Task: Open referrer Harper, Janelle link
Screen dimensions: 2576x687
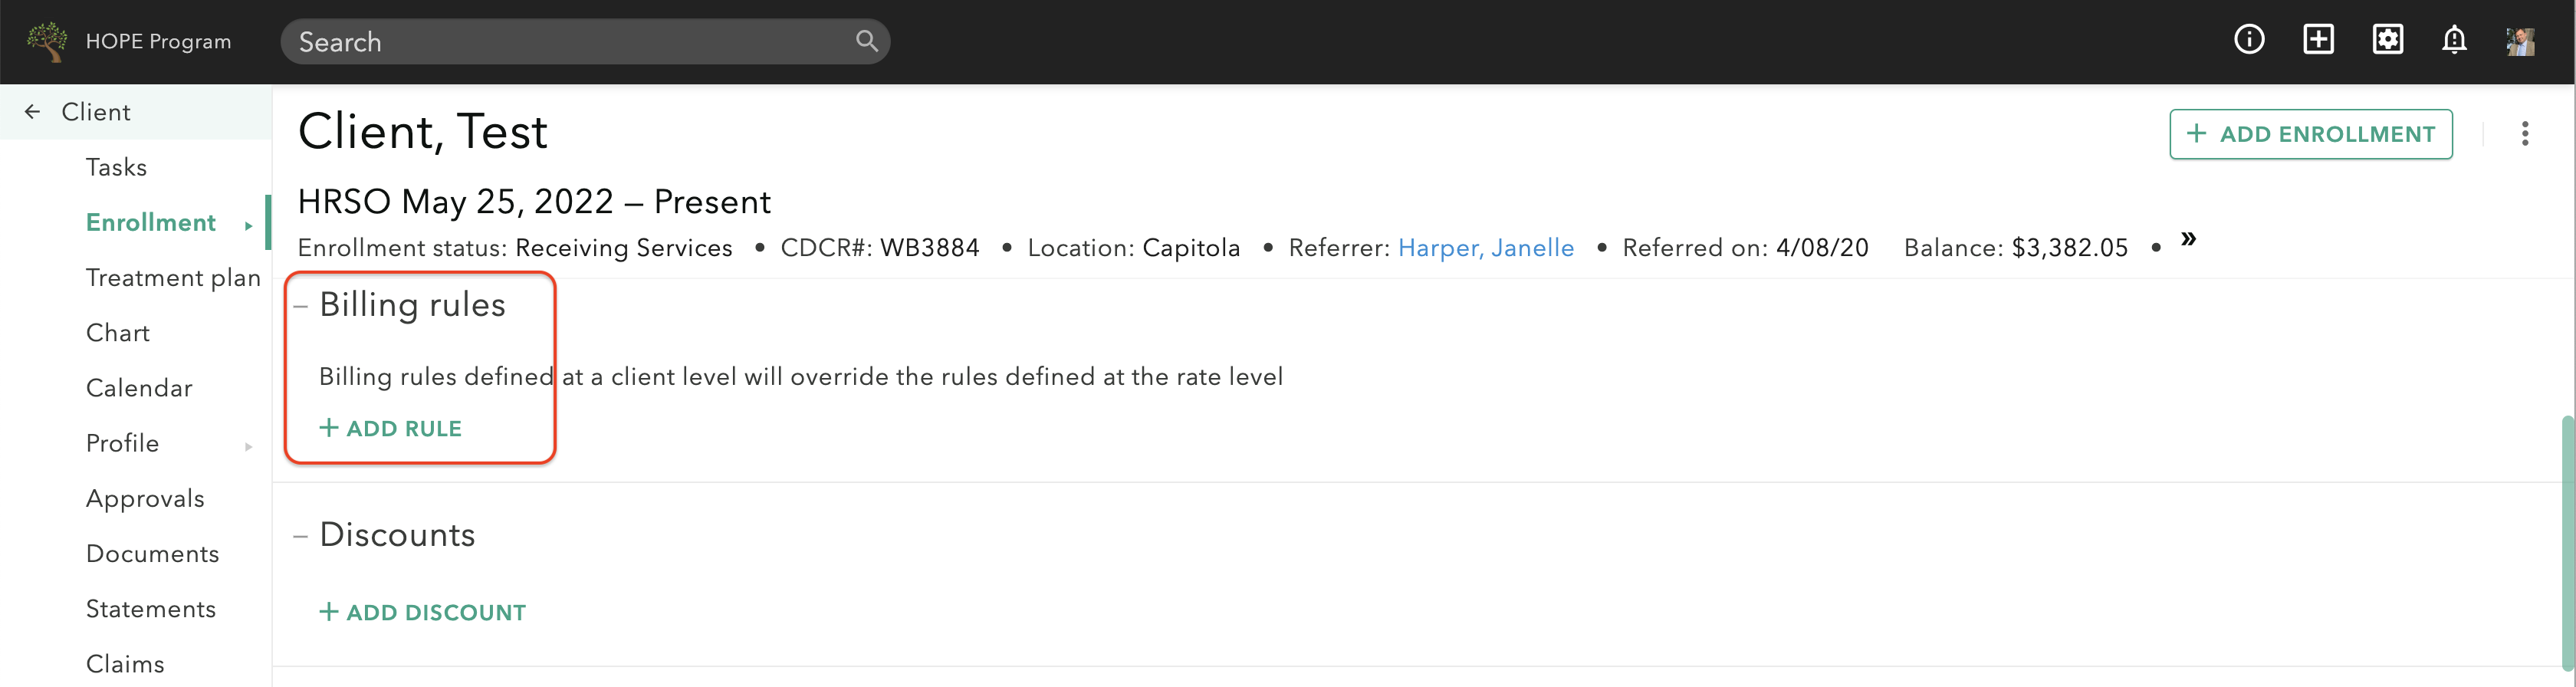Action: coord(1485,248)
